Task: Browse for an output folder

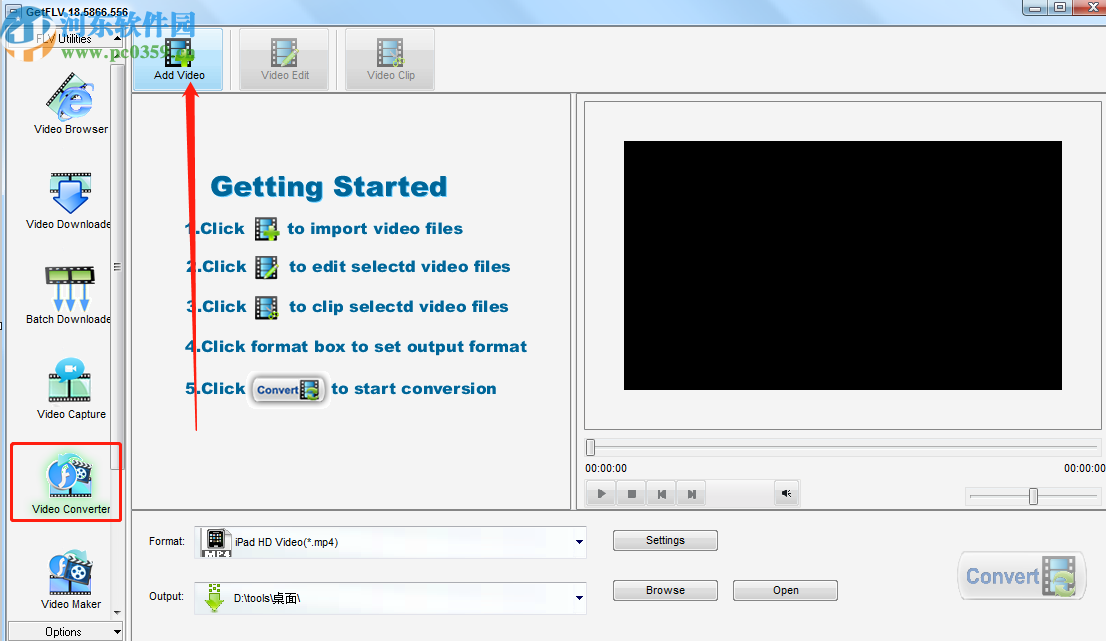Action: 665,590
